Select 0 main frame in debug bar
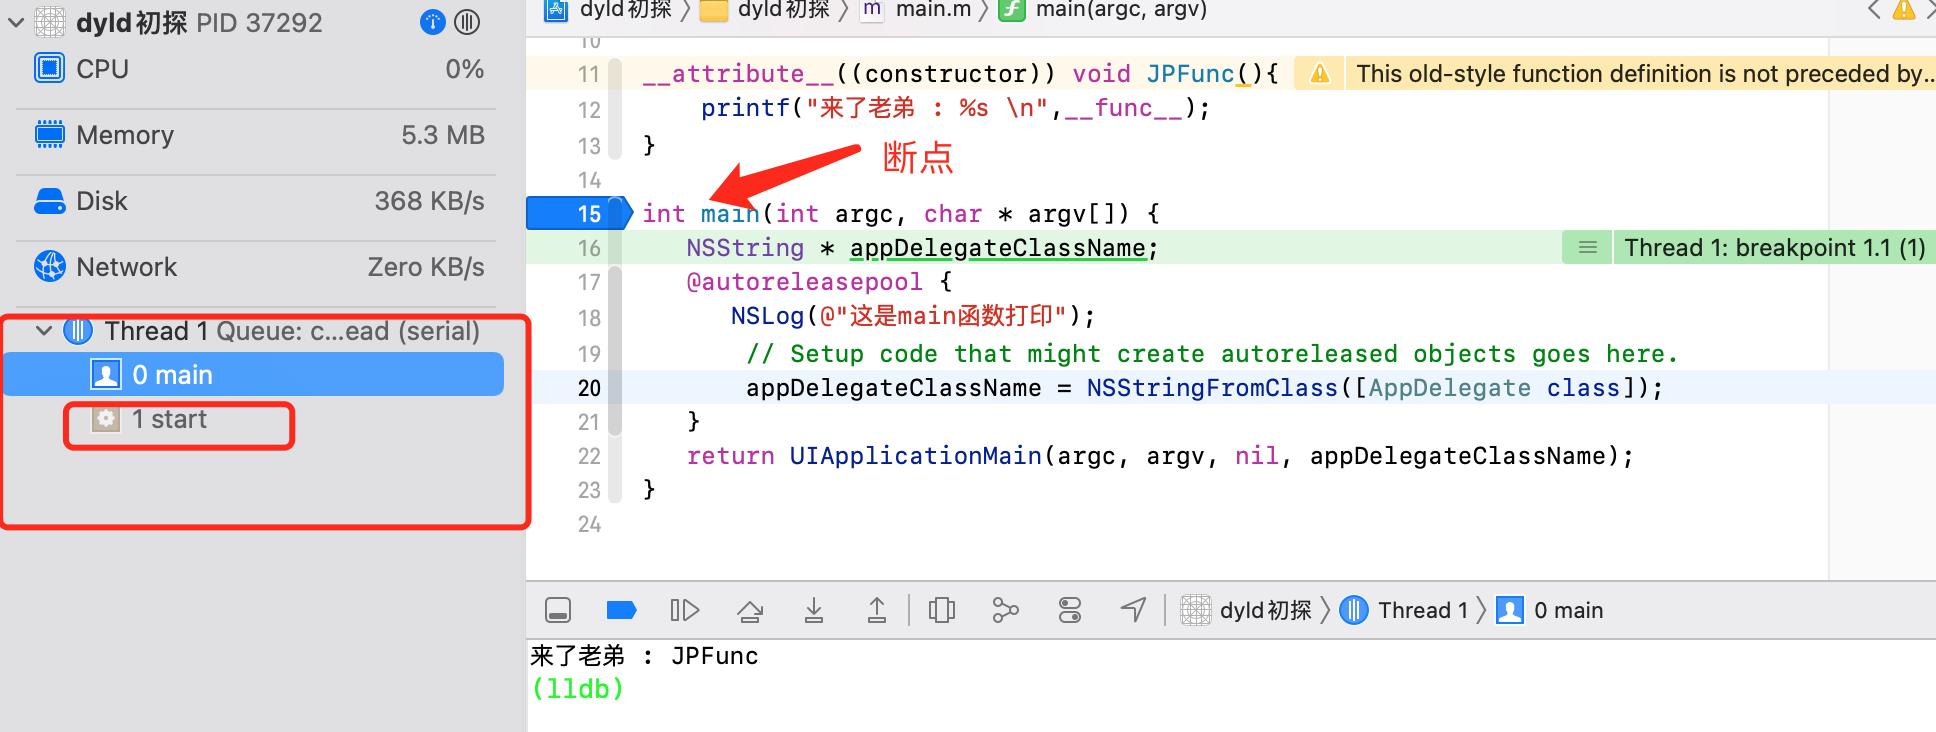Screen dimensions: 1936x732 [x=1550, y=610]
